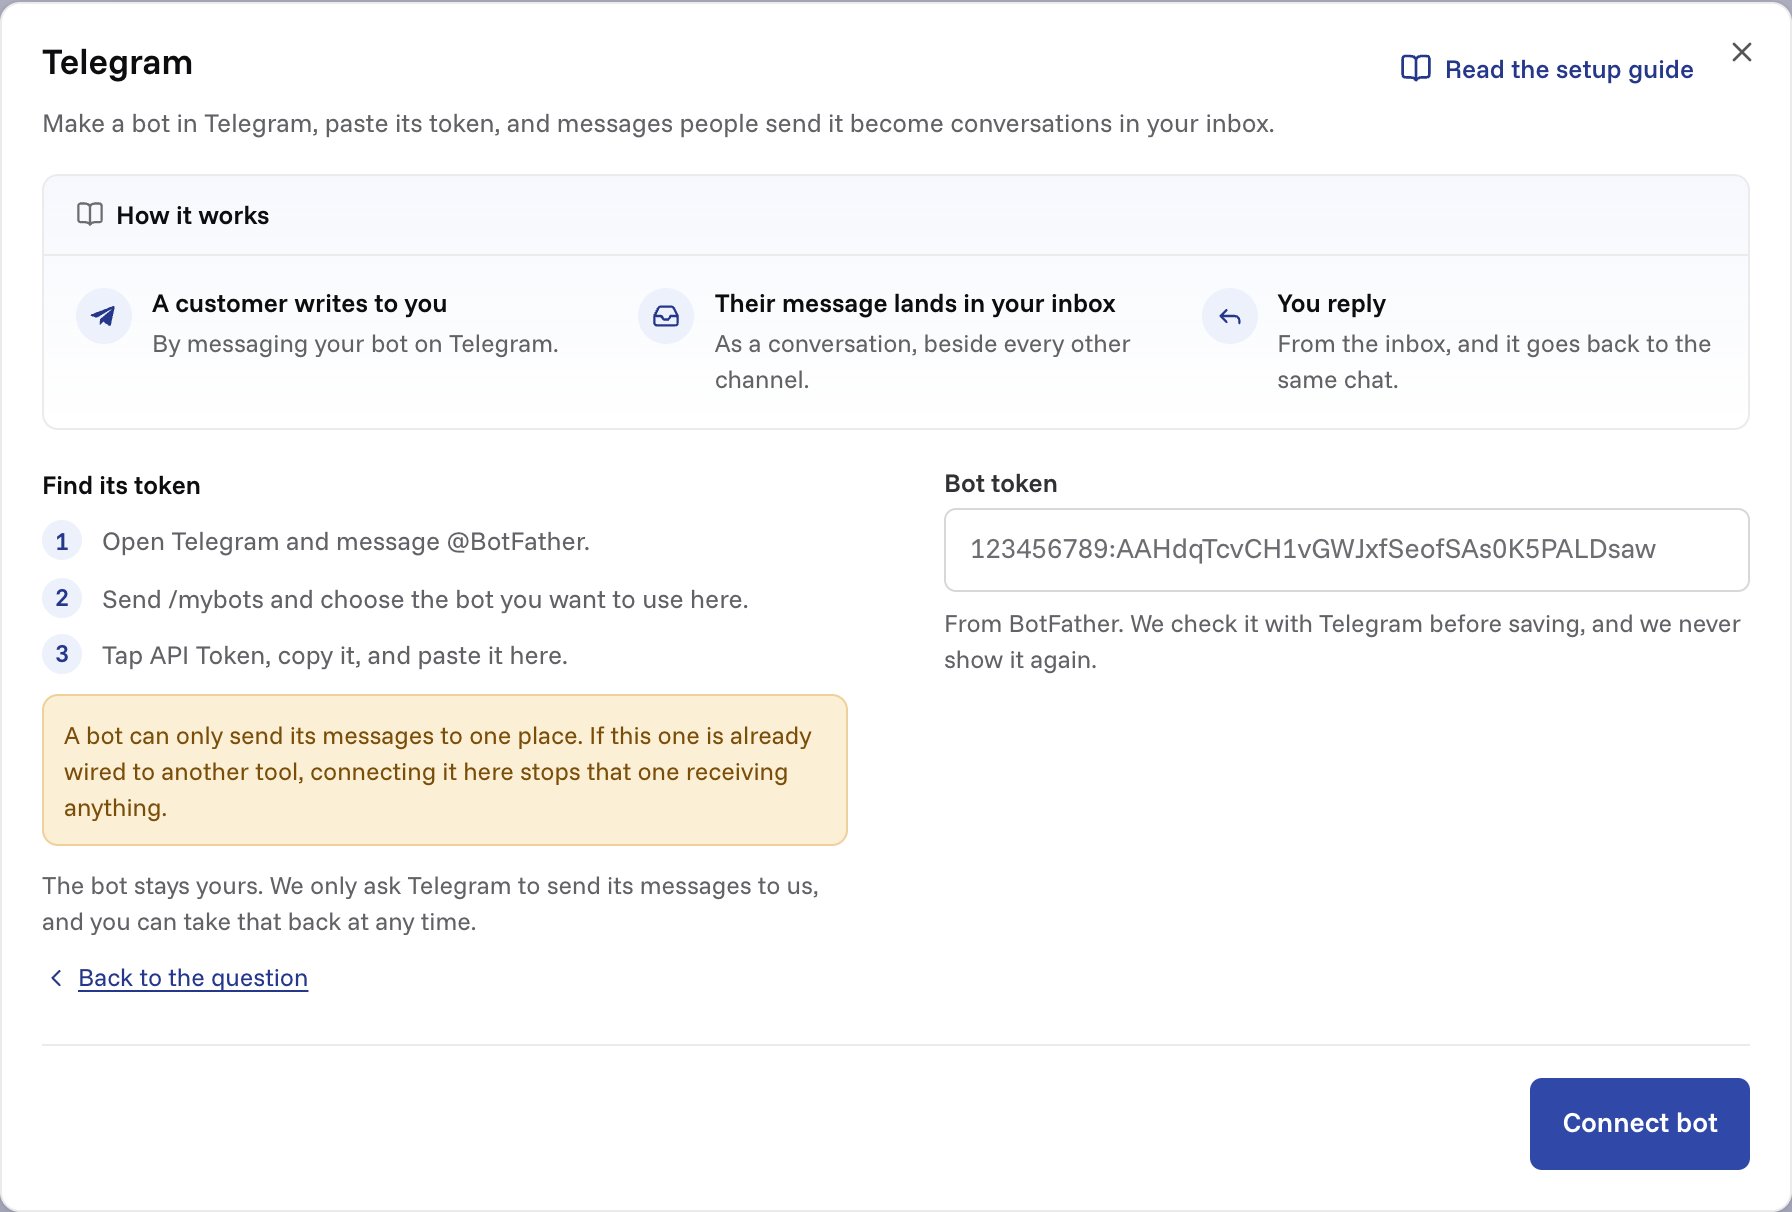Click the 'Find its token' heading
The width and height of the screenshot is (1792, 1212).
click(x=121, y=486)
